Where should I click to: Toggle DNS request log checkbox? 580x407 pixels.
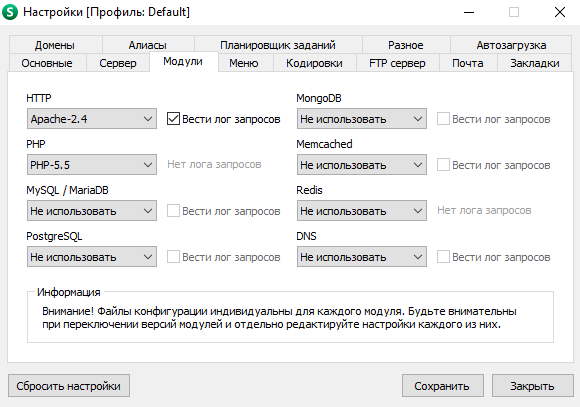443,256
